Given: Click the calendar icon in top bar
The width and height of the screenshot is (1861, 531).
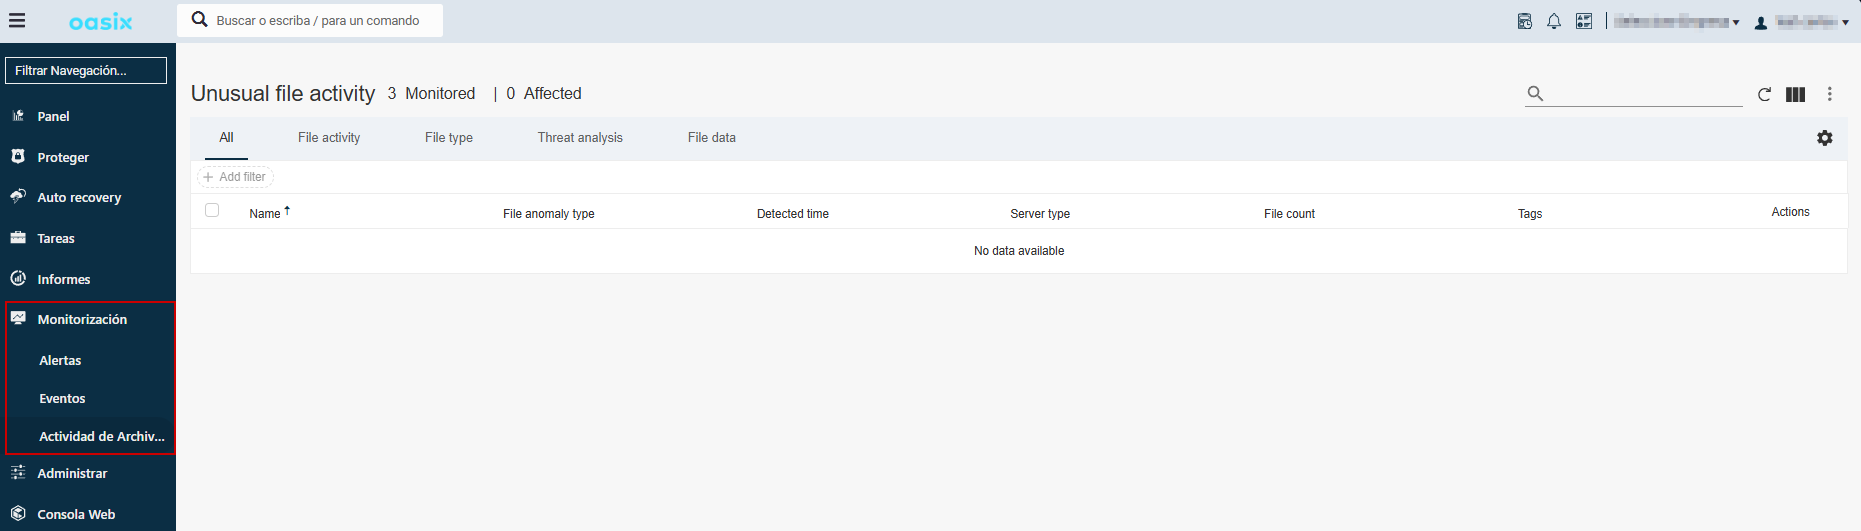Looking at the screenshot, I should 1525,21.
